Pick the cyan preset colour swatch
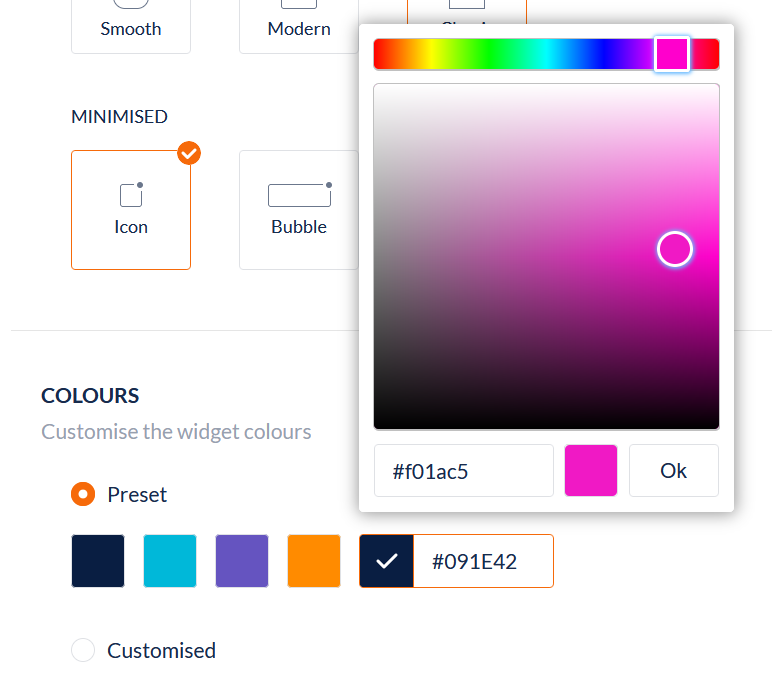Viewport: 772px width, 694px height. pyautogui.click(x=170, y=561)
